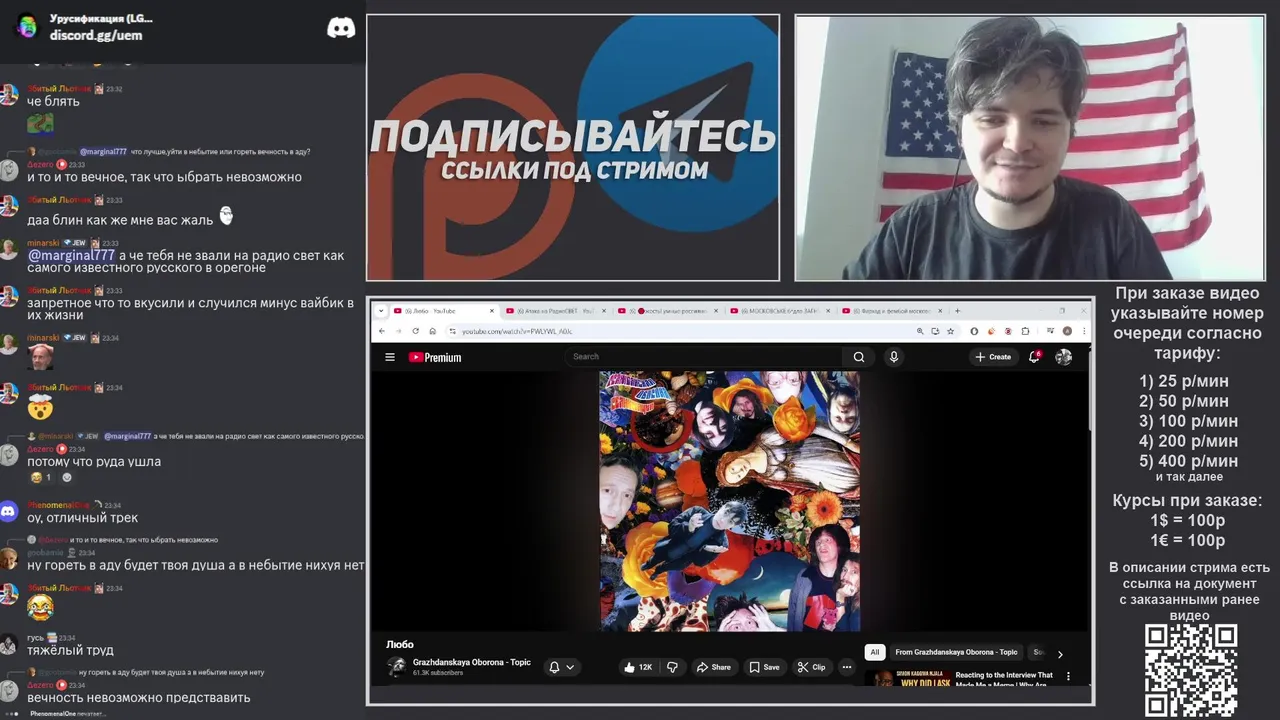
Task: Click the message 'вечность невозможно представить'
Action: pyautogui.click(x=139, y=697)
